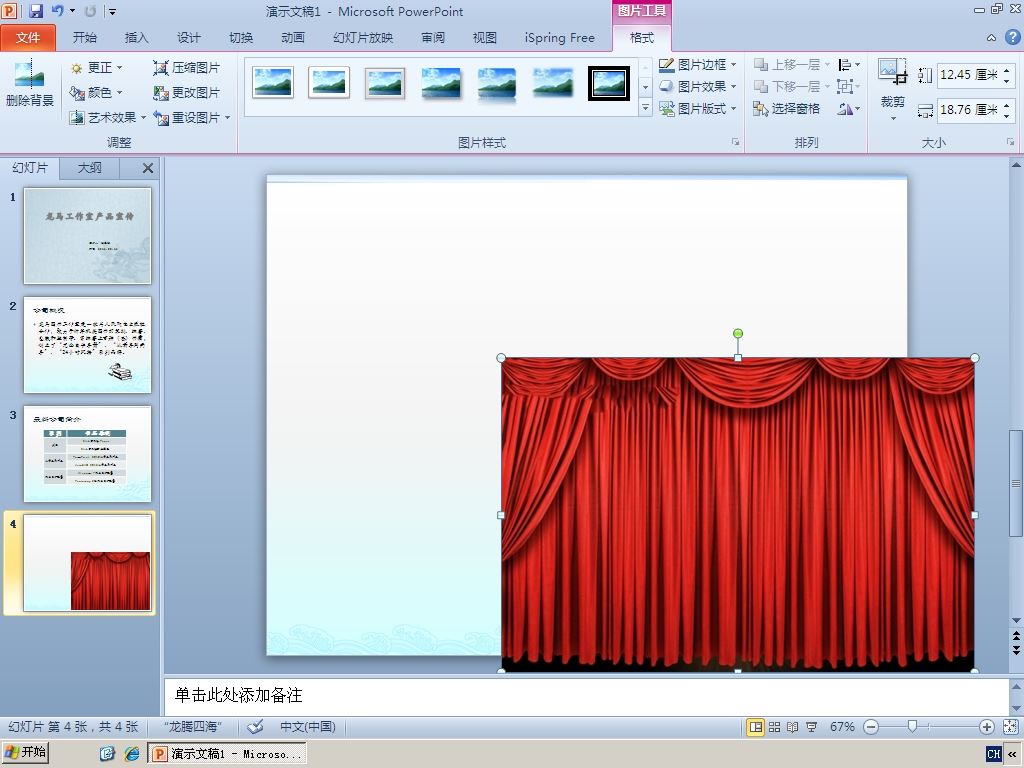Switch to the Outline (大纲) pane tab
This screenshot has width=1024, height=768.
tap(89, 168)
